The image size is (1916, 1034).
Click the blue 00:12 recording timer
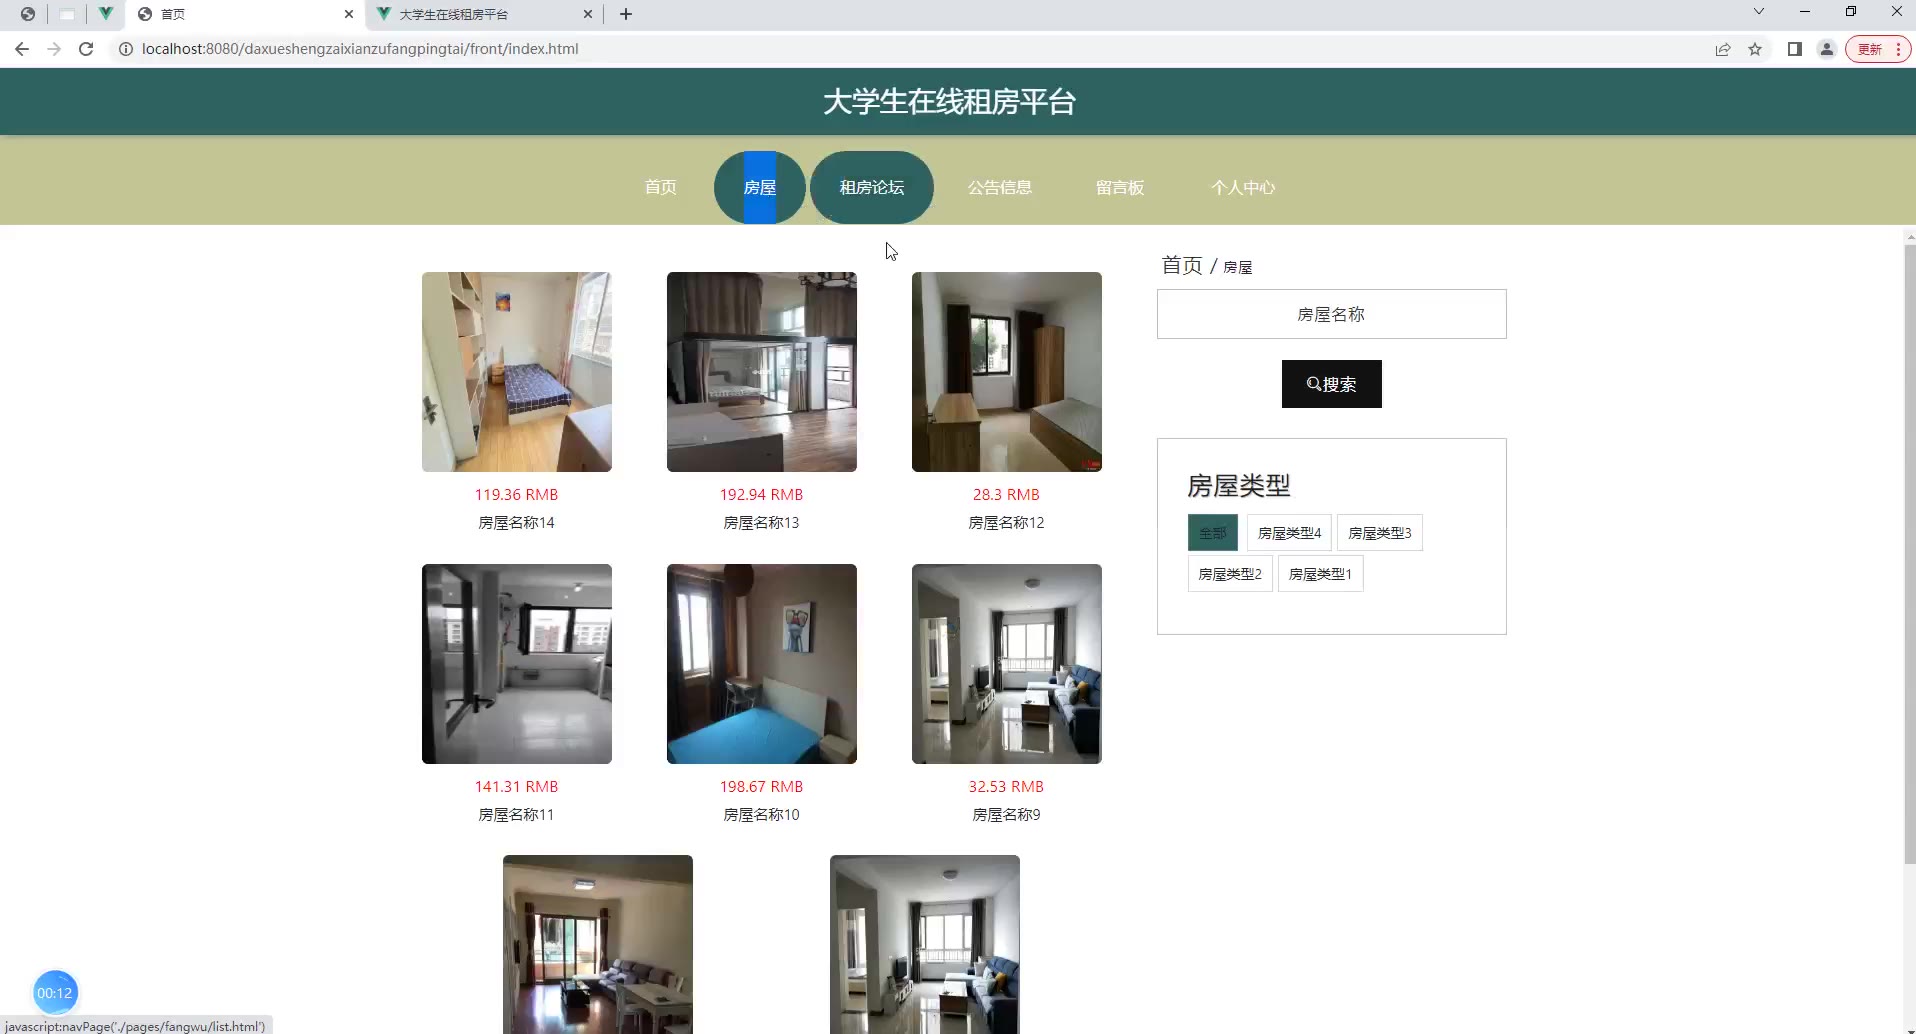click(55, 993)
